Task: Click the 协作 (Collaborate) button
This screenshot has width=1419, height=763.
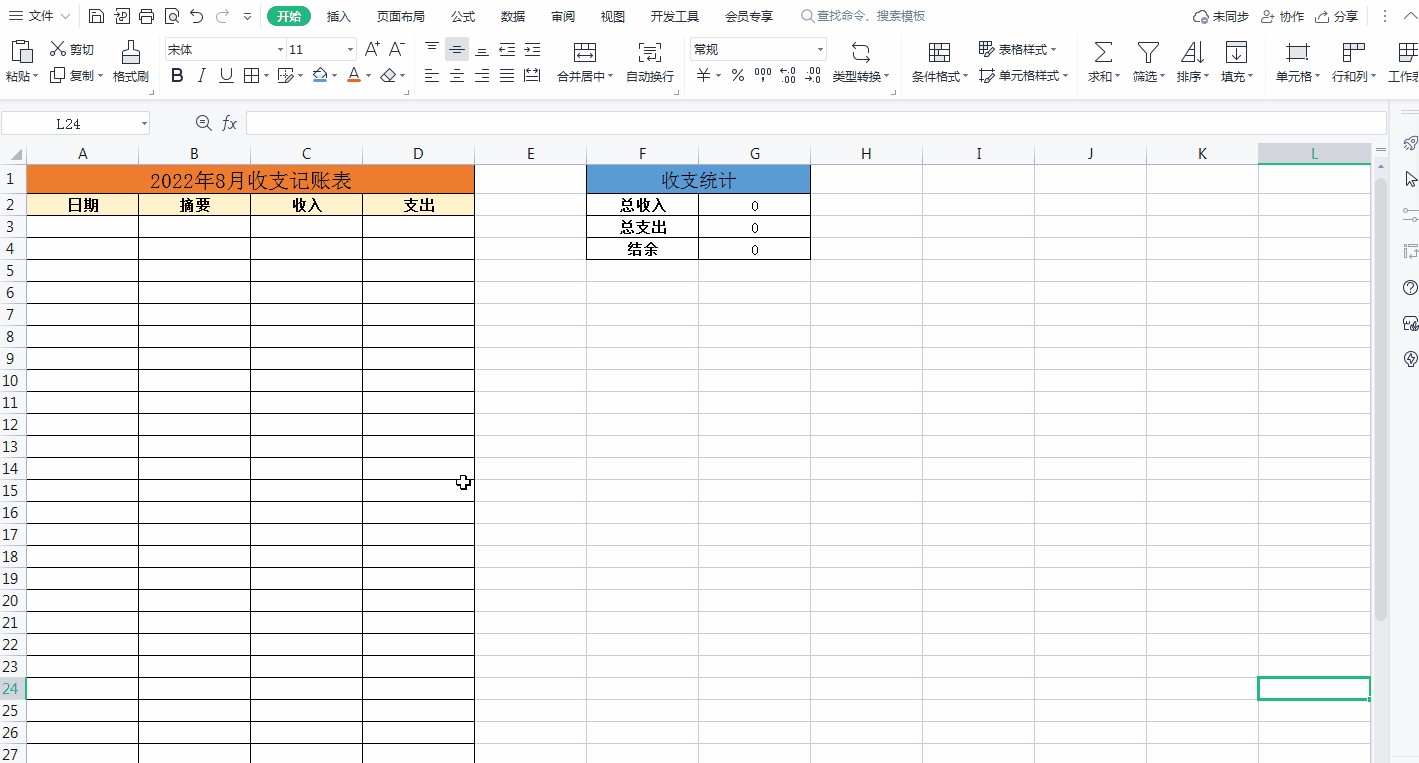Action: click(x=1282, y=16)
